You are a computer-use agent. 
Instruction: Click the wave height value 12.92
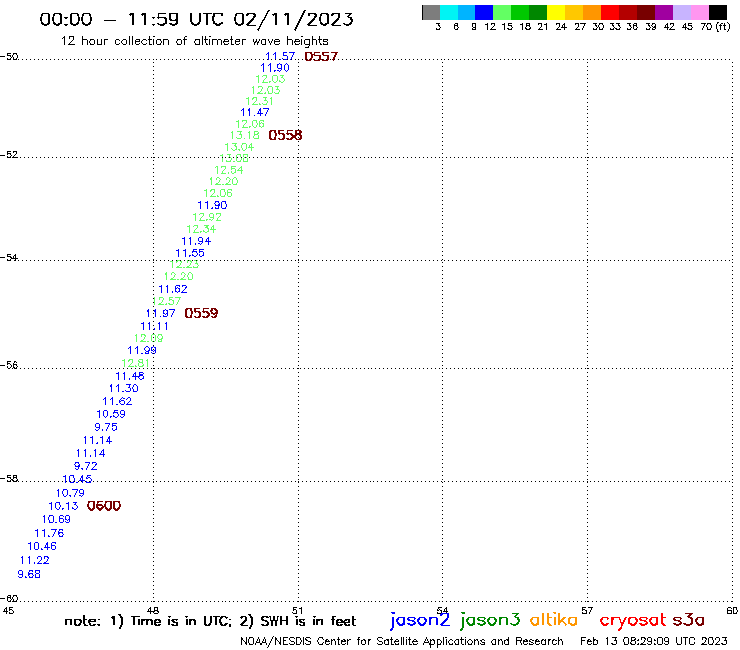tap(207, 217)
